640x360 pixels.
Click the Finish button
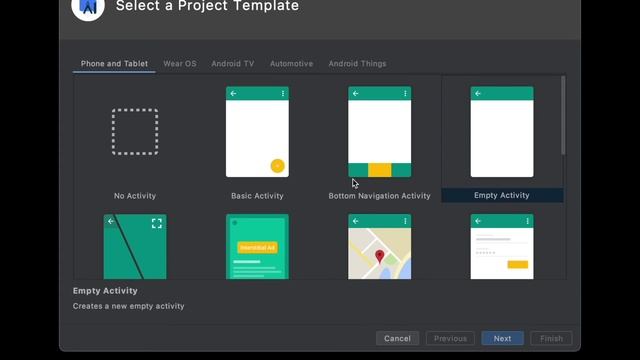click(551, 338)
